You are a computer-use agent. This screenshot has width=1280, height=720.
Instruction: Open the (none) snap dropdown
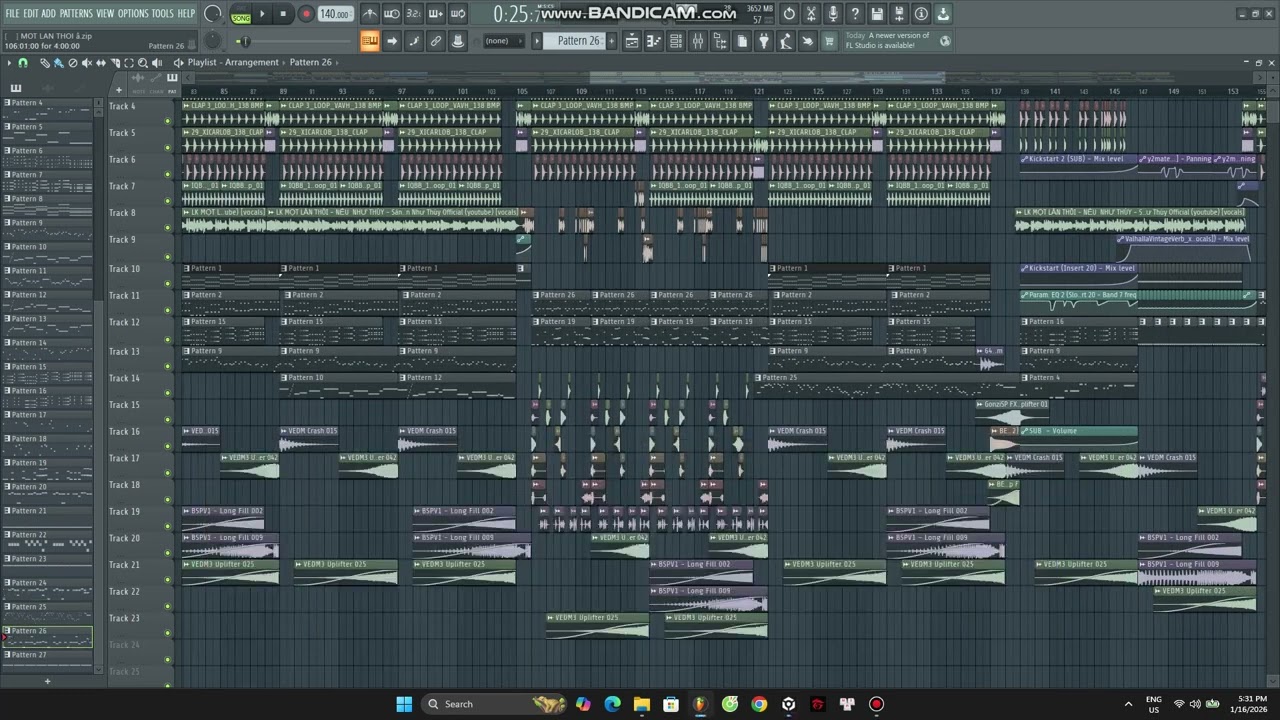504,41
